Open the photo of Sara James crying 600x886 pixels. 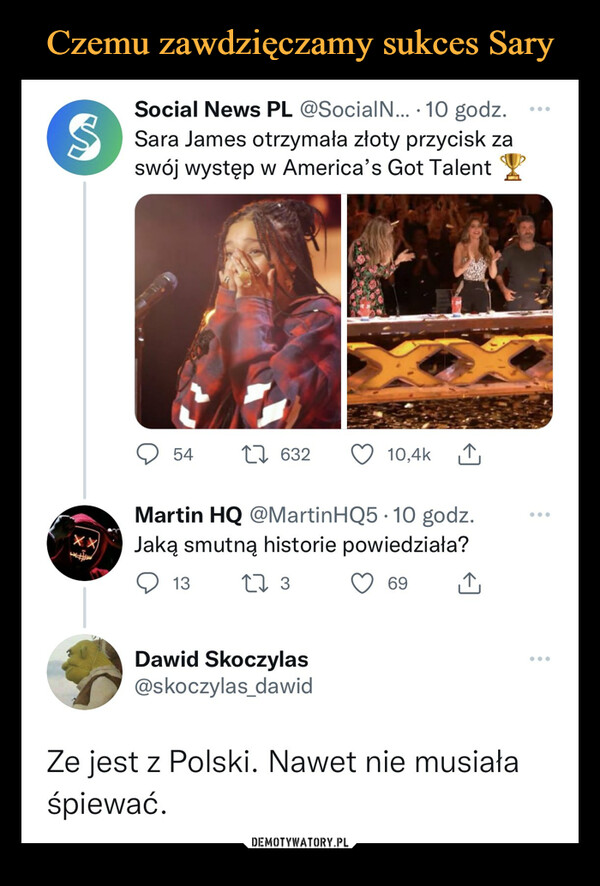pyautogui.click(x=238, y=311)
